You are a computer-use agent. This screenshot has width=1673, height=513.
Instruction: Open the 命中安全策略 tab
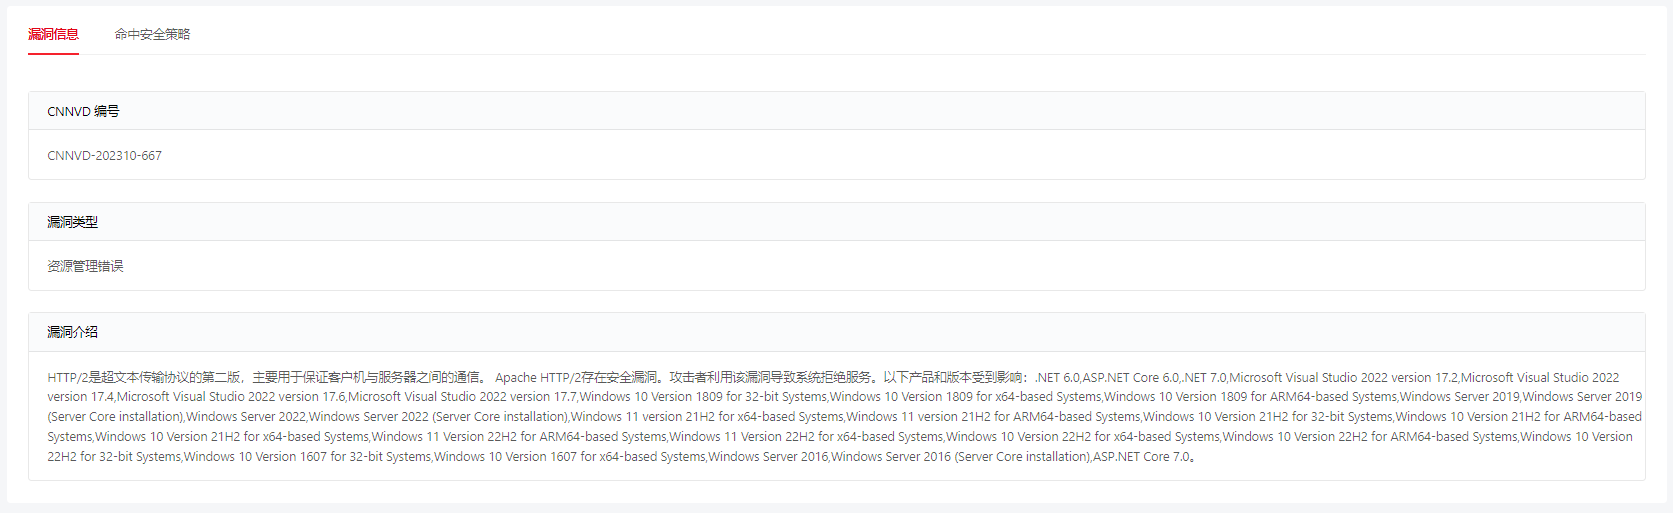click(152, 34)
